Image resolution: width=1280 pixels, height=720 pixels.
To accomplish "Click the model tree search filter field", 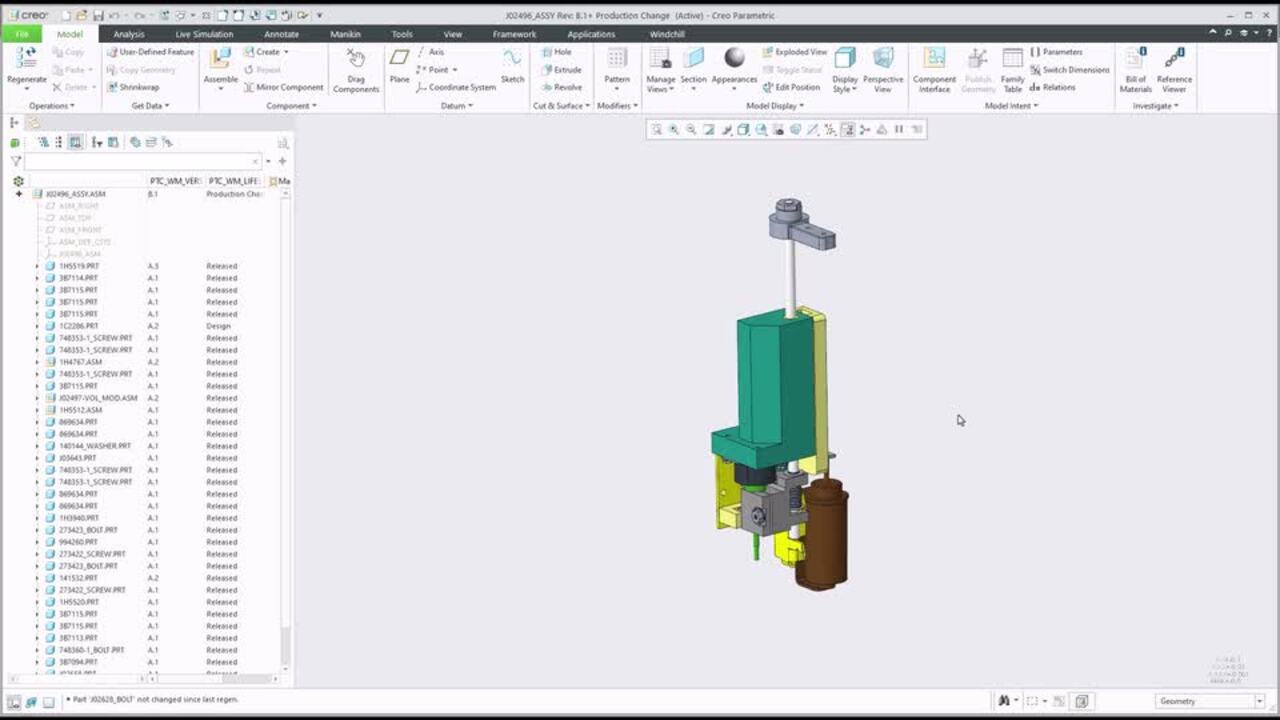I will coord(140,161).
